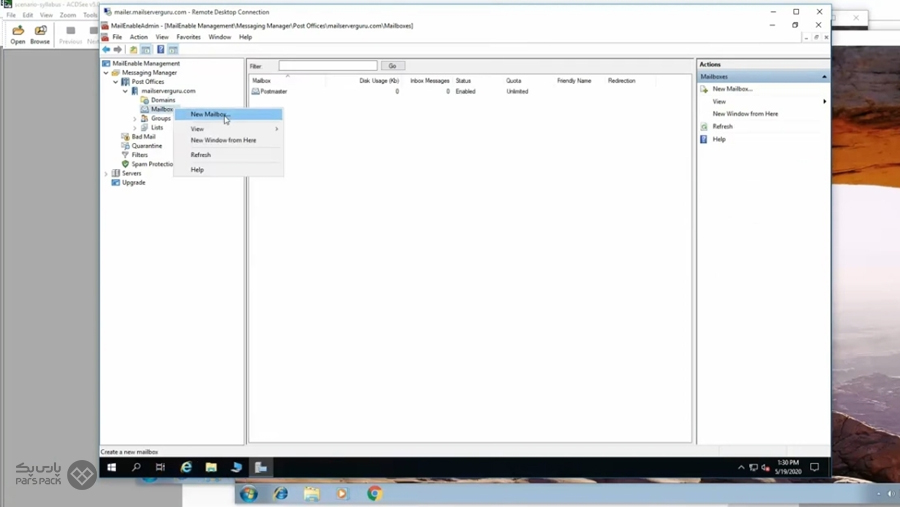900x507 pixels.
Task: Open the Window menu
Action: [x=220, y=37]
